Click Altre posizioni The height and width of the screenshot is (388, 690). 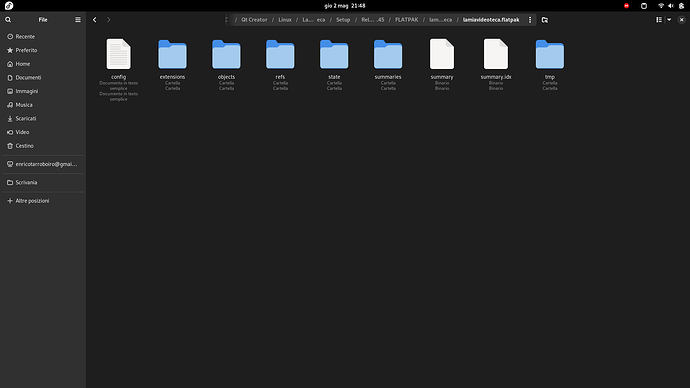pos(43,201)
